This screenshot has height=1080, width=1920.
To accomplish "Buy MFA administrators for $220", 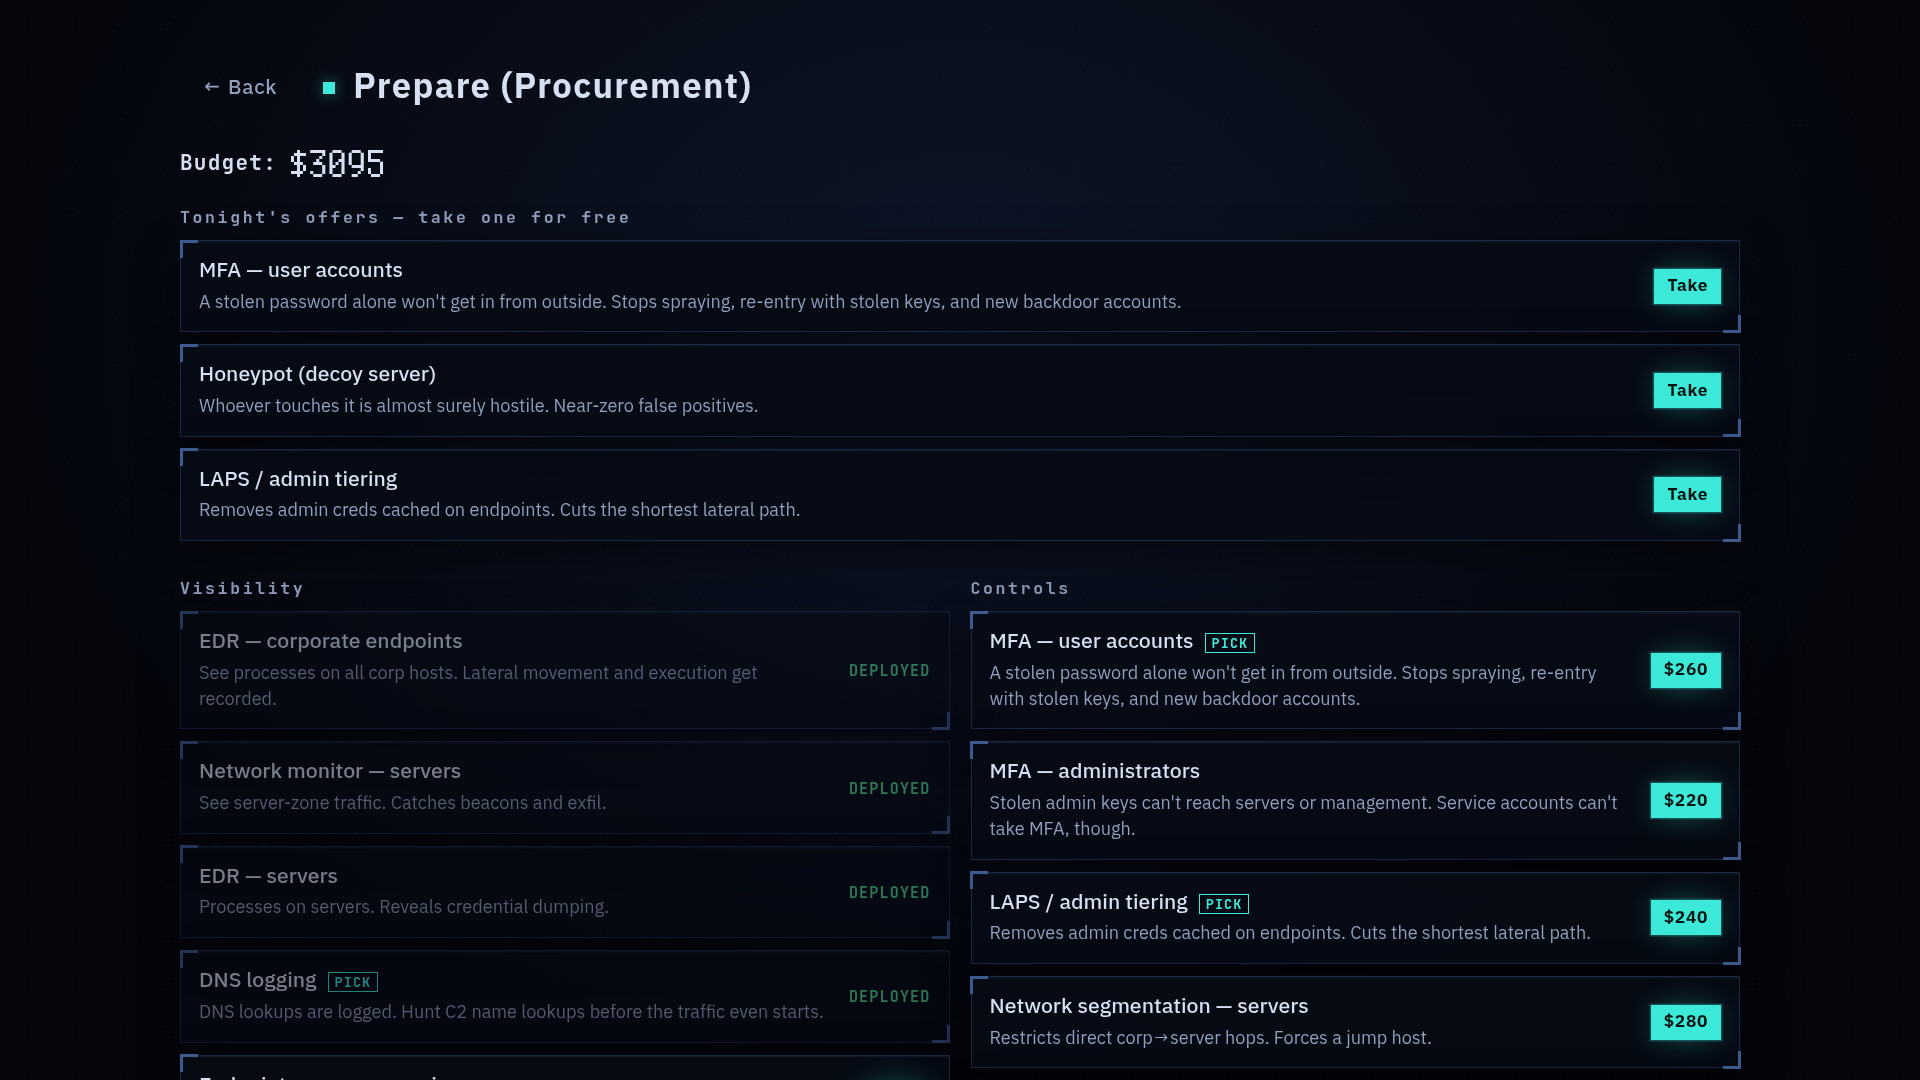I will [x=1685, y=800].
